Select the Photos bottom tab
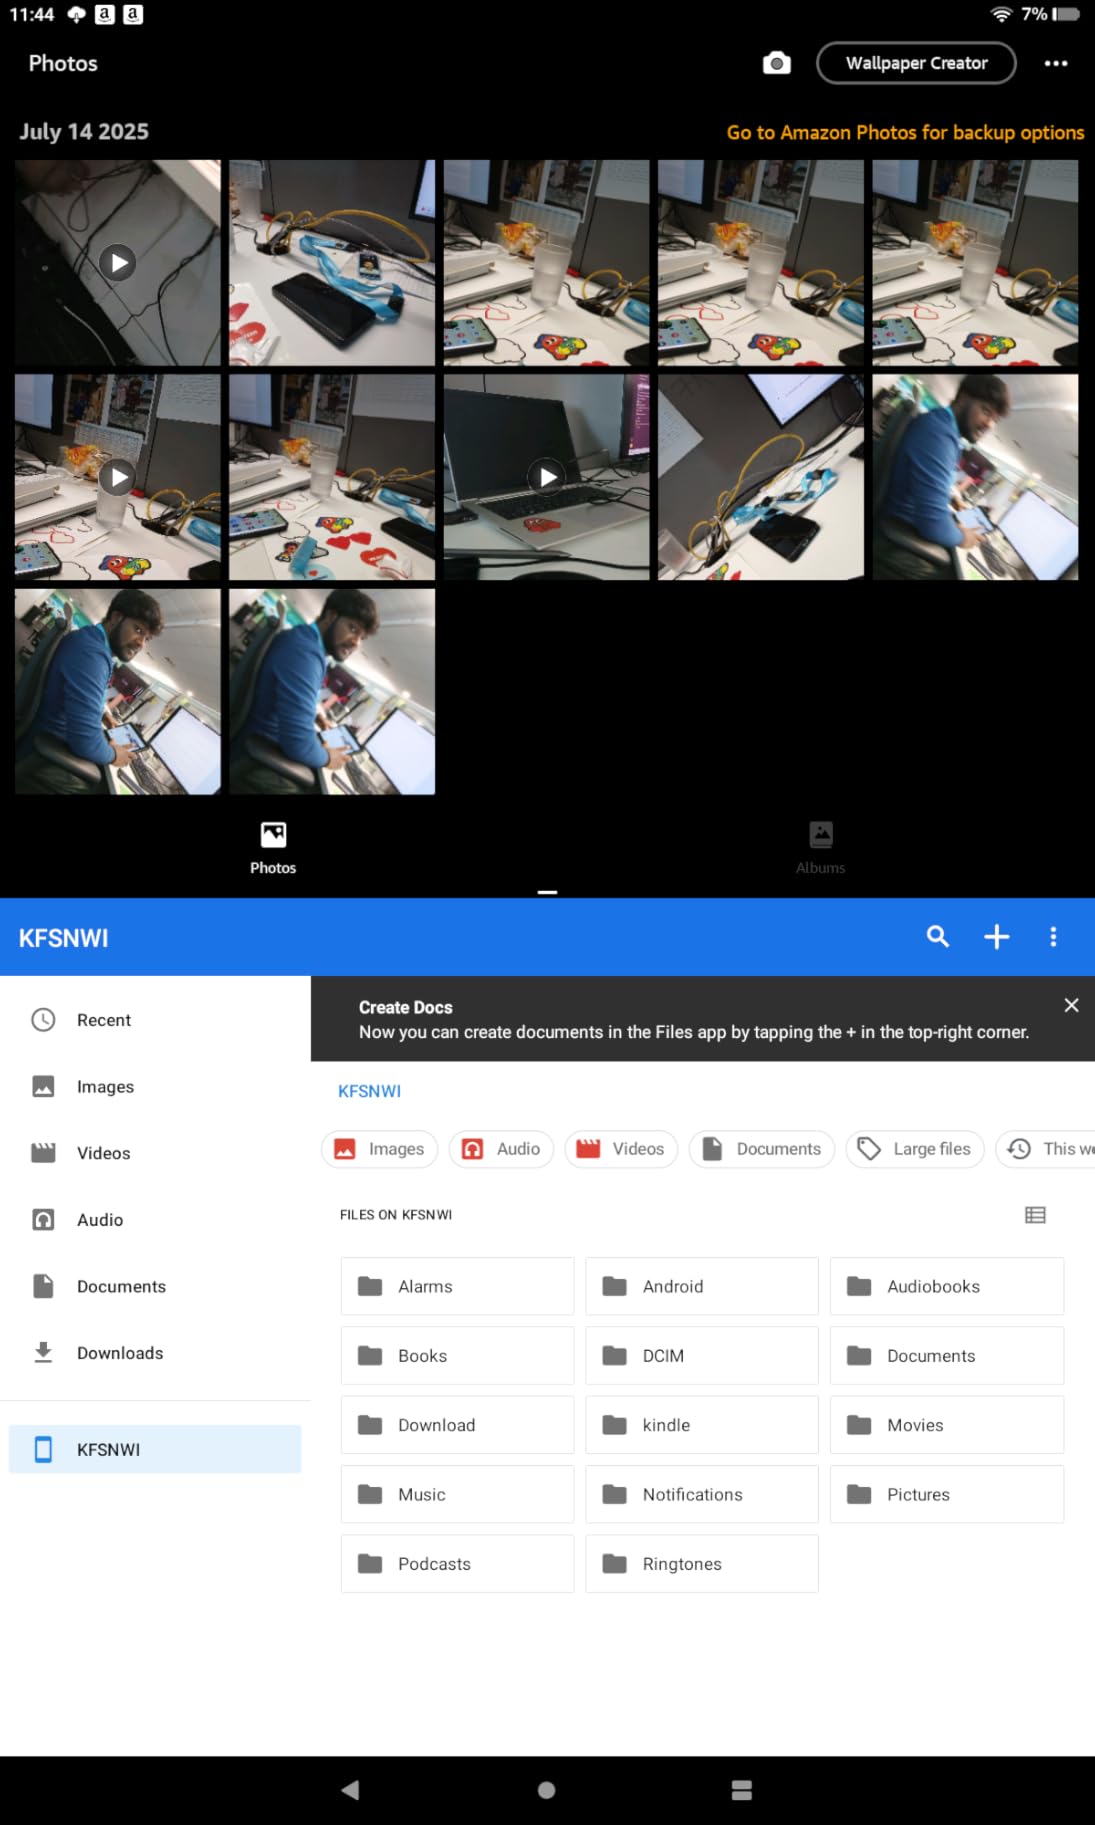Viewport: 1095px width, 1825px height. [x=273, y=847]
